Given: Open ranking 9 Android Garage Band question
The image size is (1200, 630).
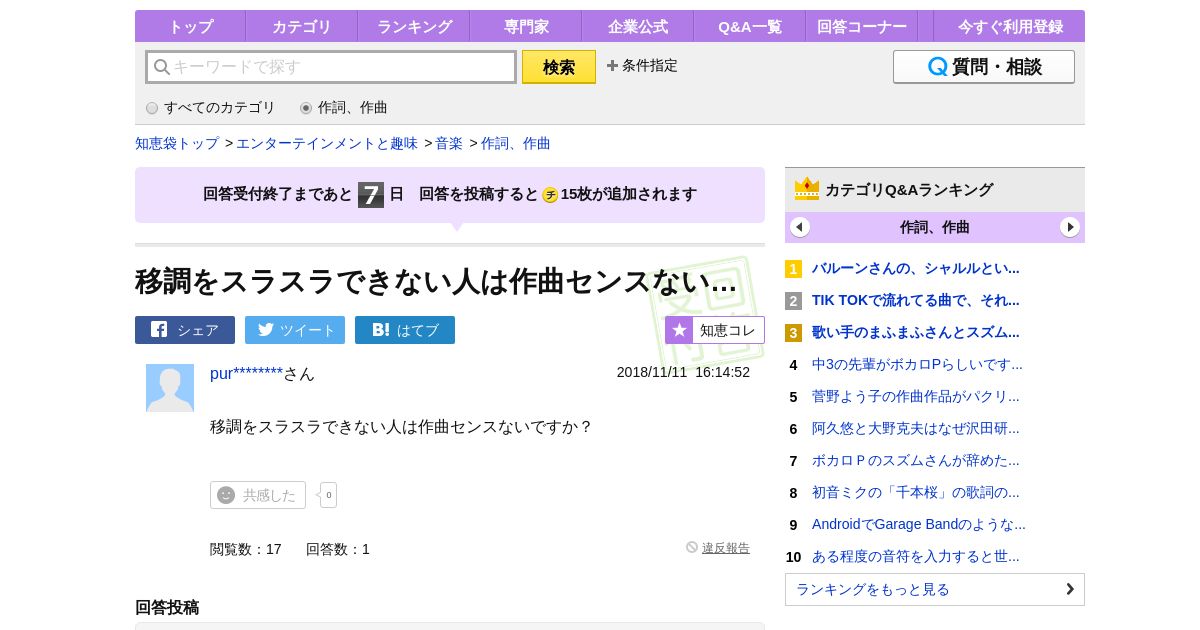Looking at the screenshot, I should pos(918,524).
